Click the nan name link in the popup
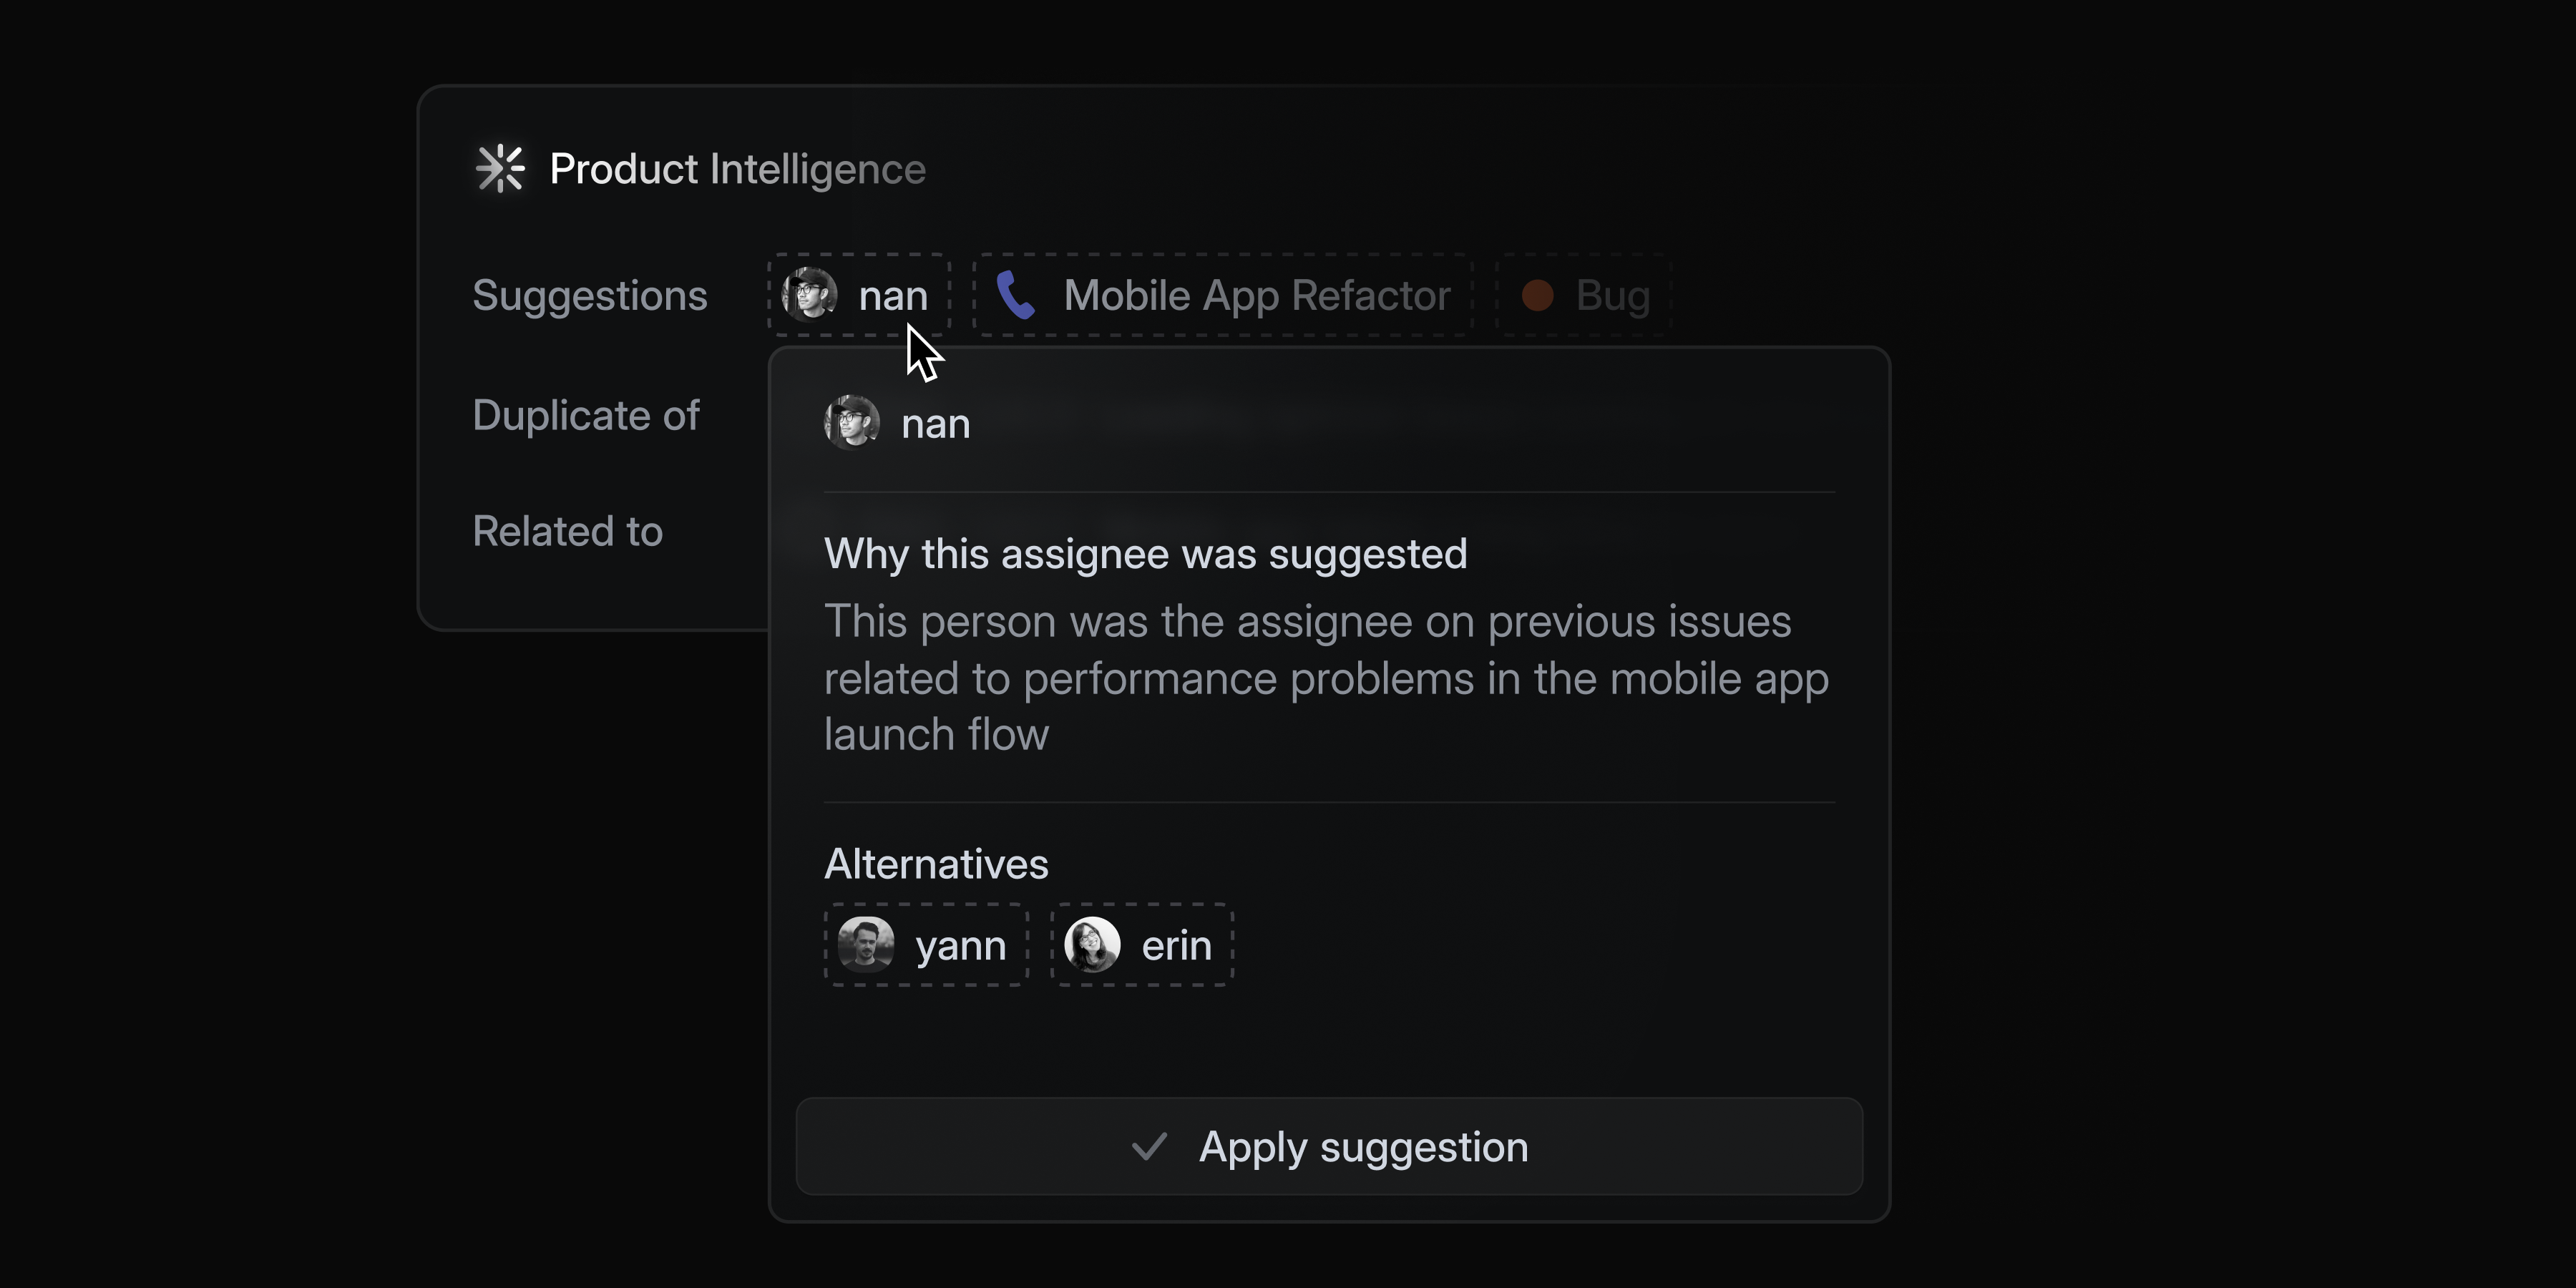2576x1288 pixels. coord(935,422)
